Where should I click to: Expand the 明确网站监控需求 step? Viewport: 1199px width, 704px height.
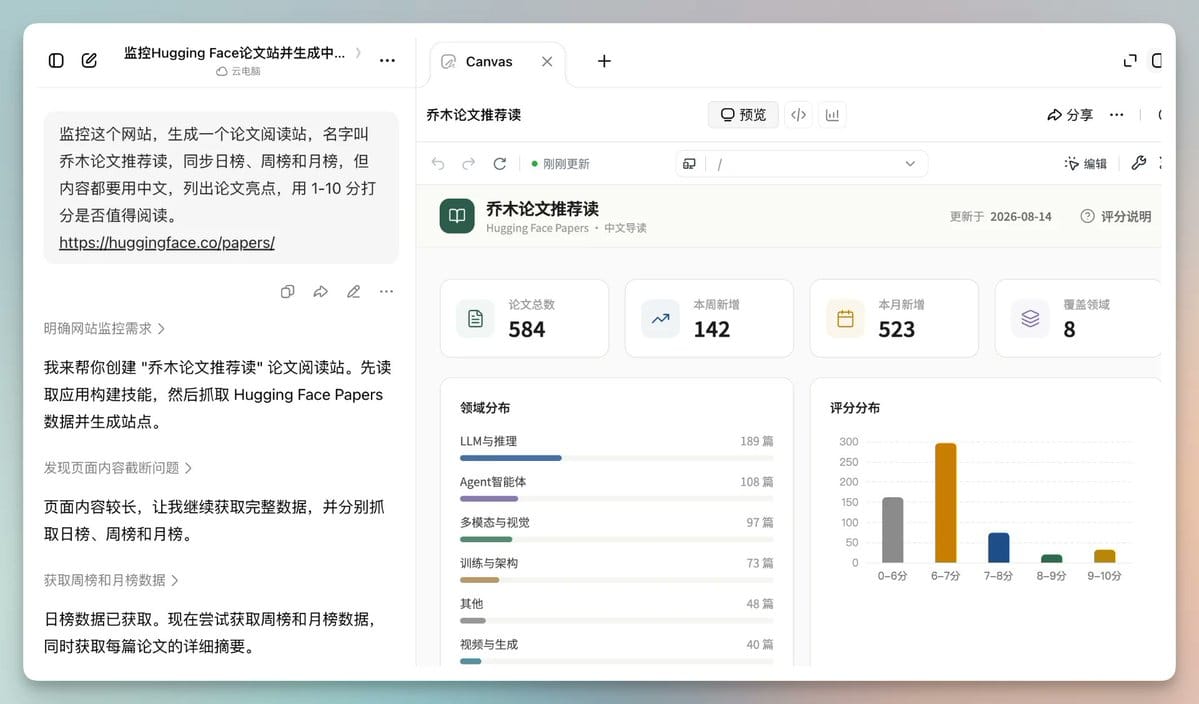click(104, 329)
